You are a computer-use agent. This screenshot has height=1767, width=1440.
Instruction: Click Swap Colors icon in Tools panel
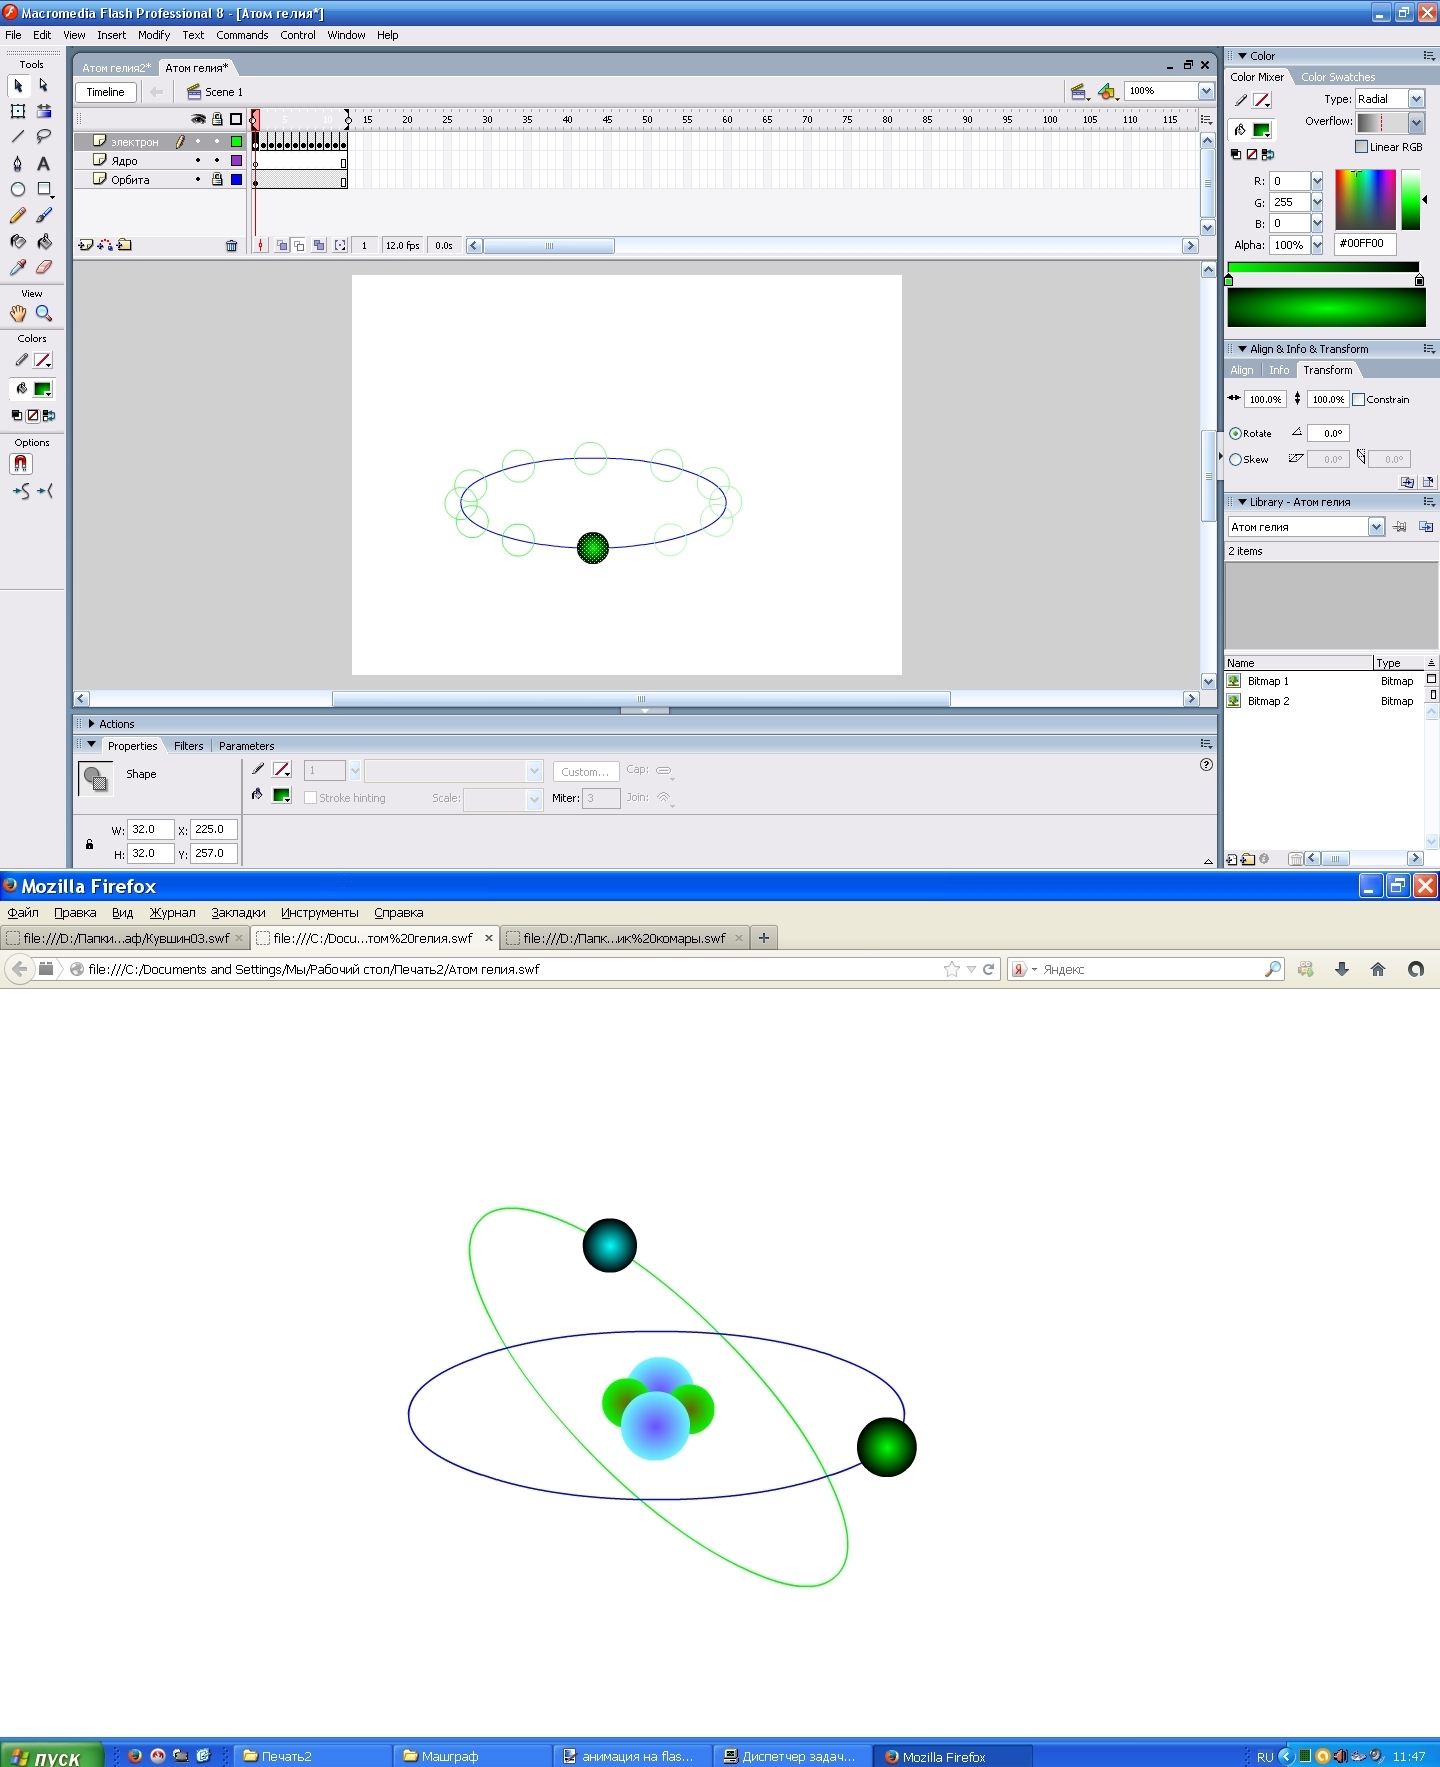pos(49,415)
